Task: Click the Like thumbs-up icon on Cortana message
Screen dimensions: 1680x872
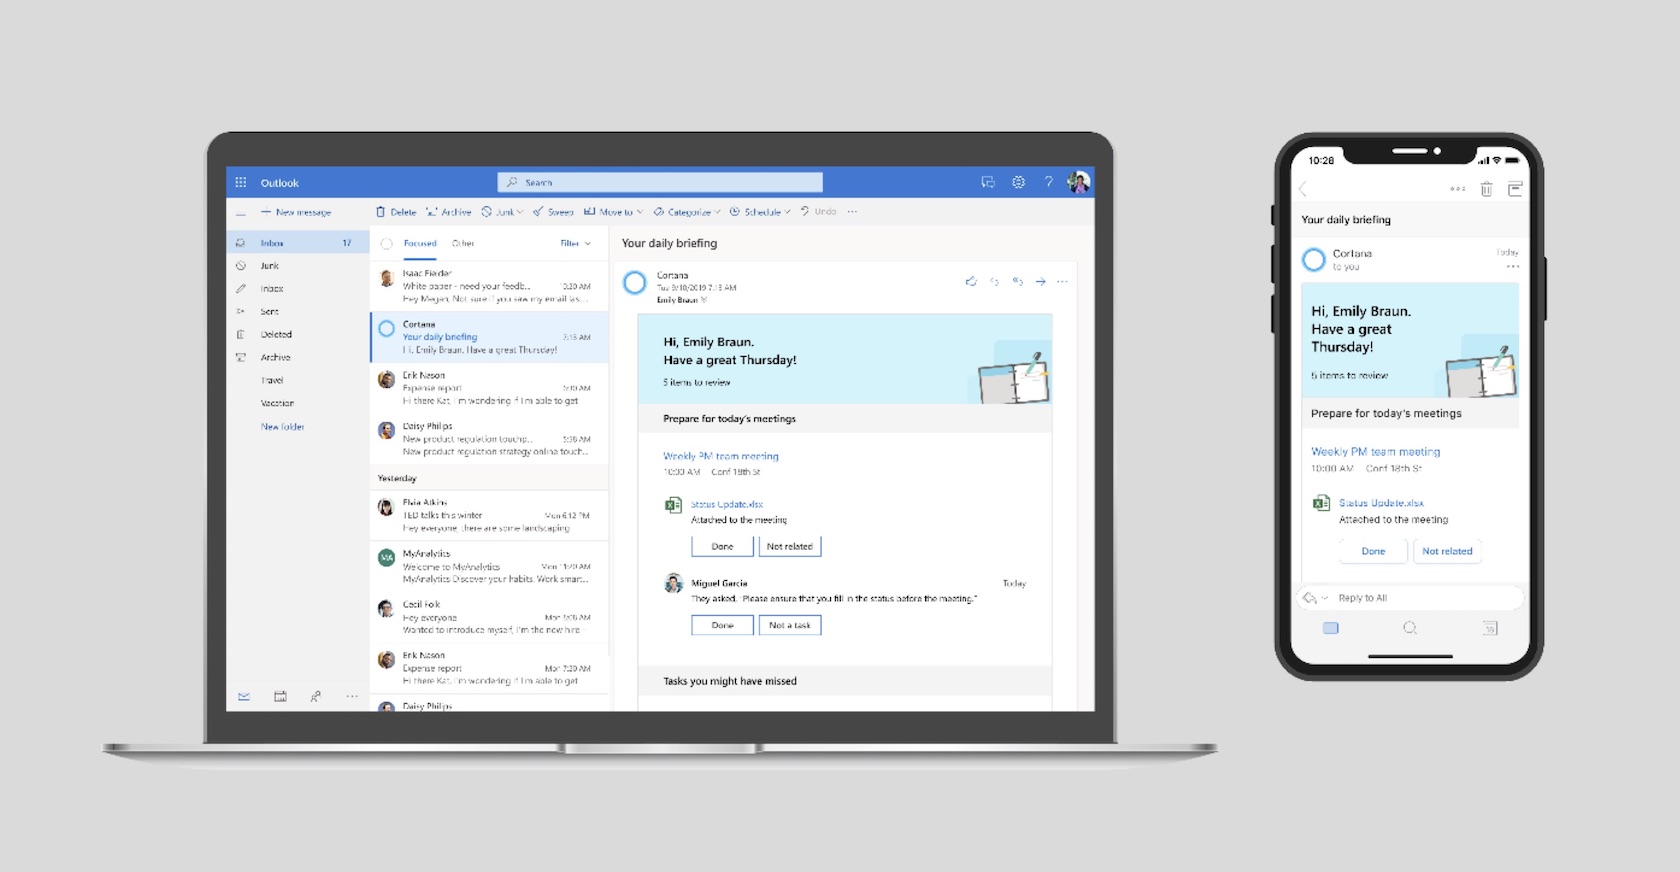Action: click(x=970, y=281)
